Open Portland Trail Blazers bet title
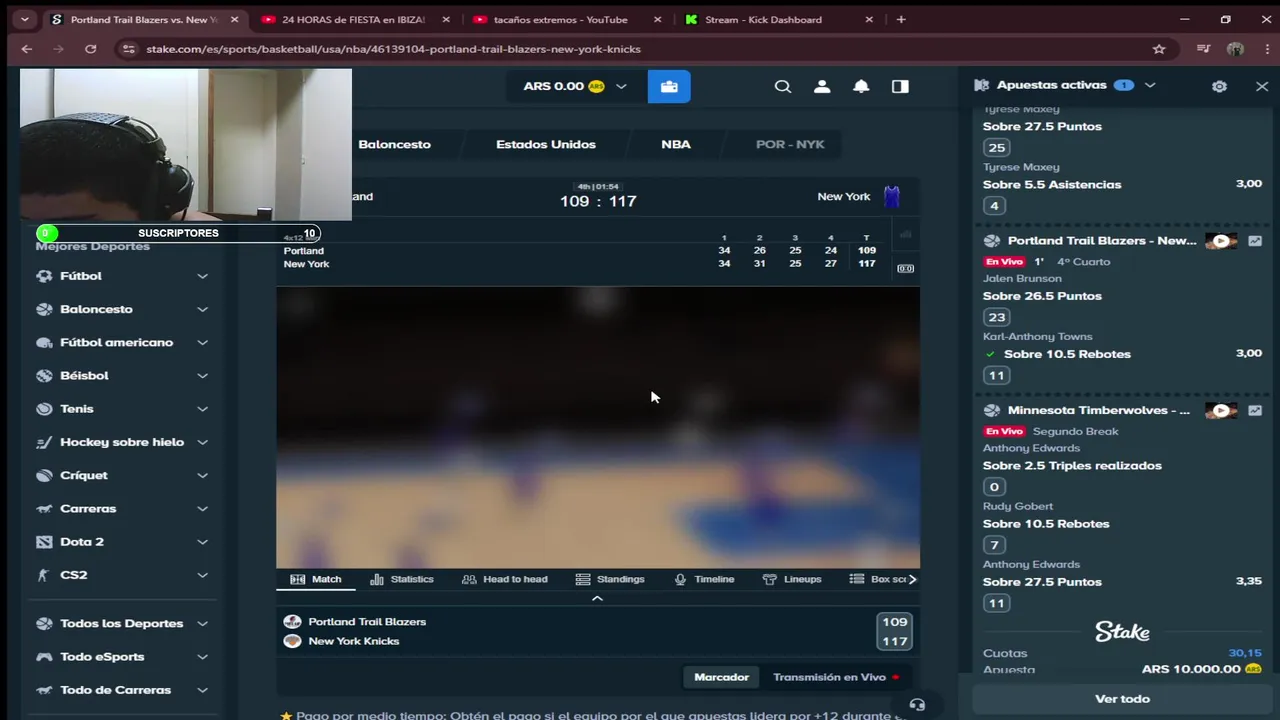The image size is (1280, 720). click(1101, 241)
